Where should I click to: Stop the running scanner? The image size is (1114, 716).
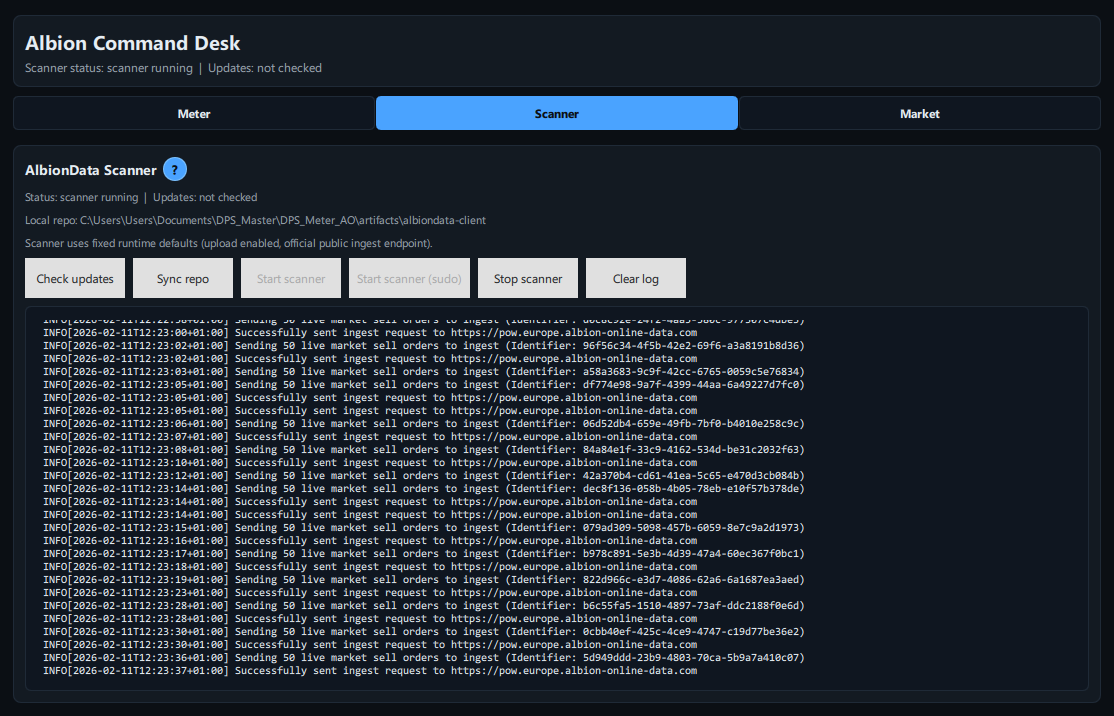[527, 278]
